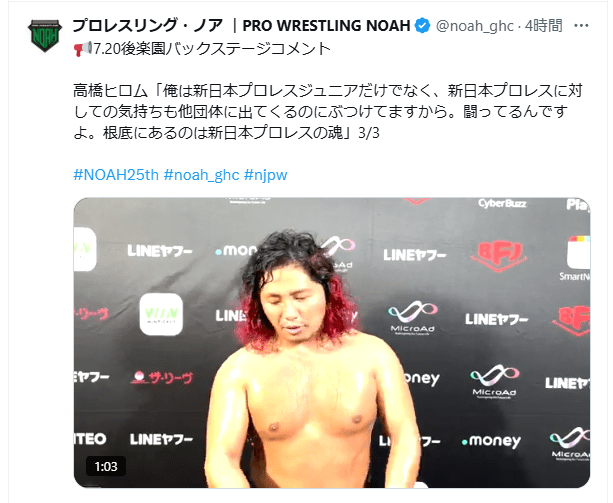Click the MicroAd logo beside wrestler's head
This screenshot has width=613, height=503.
click(412, 317)
